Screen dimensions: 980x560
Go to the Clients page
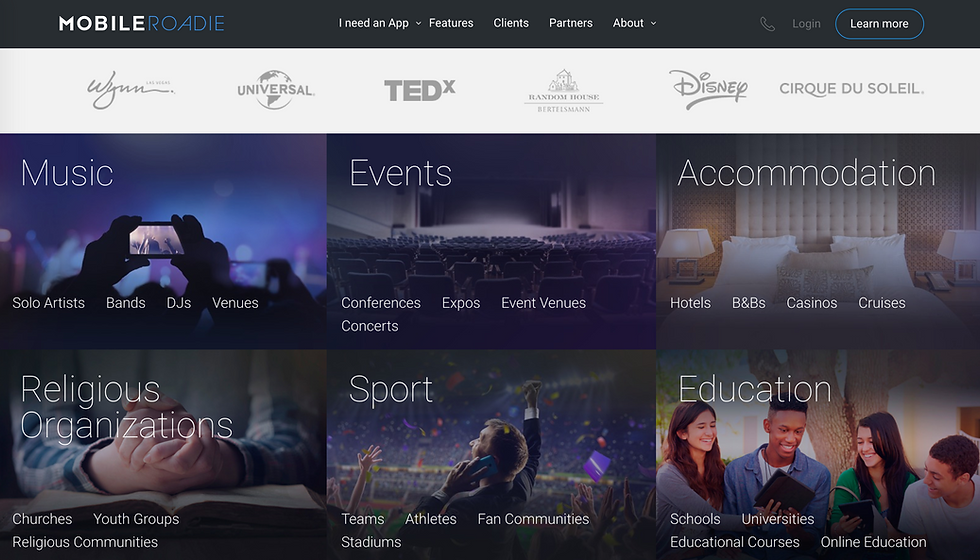(511, 23)
